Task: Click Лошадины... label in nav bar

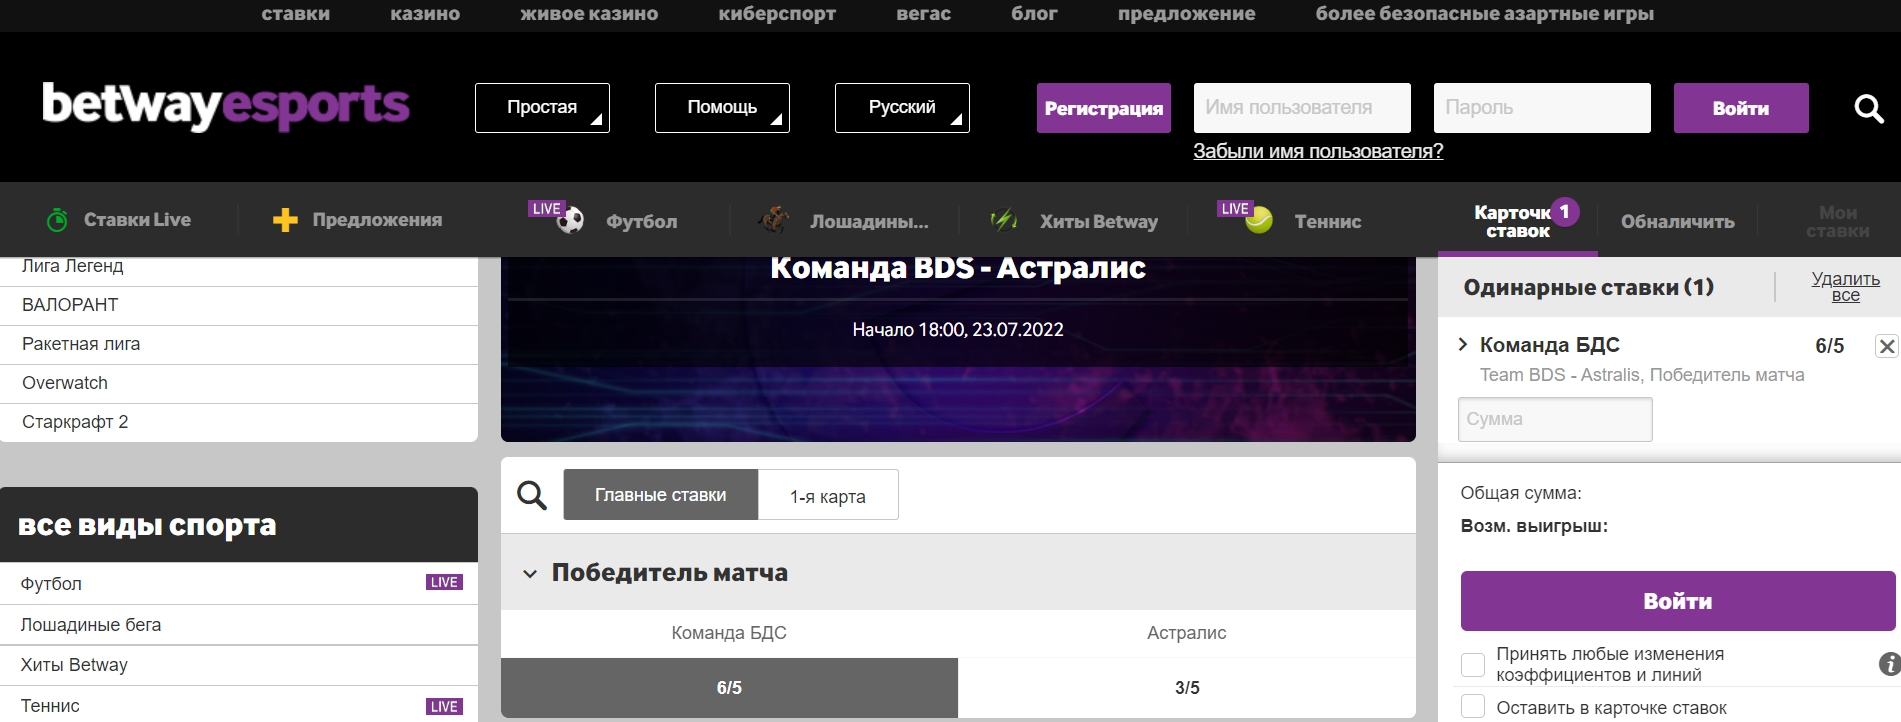Action: click(x=869, y=222)
